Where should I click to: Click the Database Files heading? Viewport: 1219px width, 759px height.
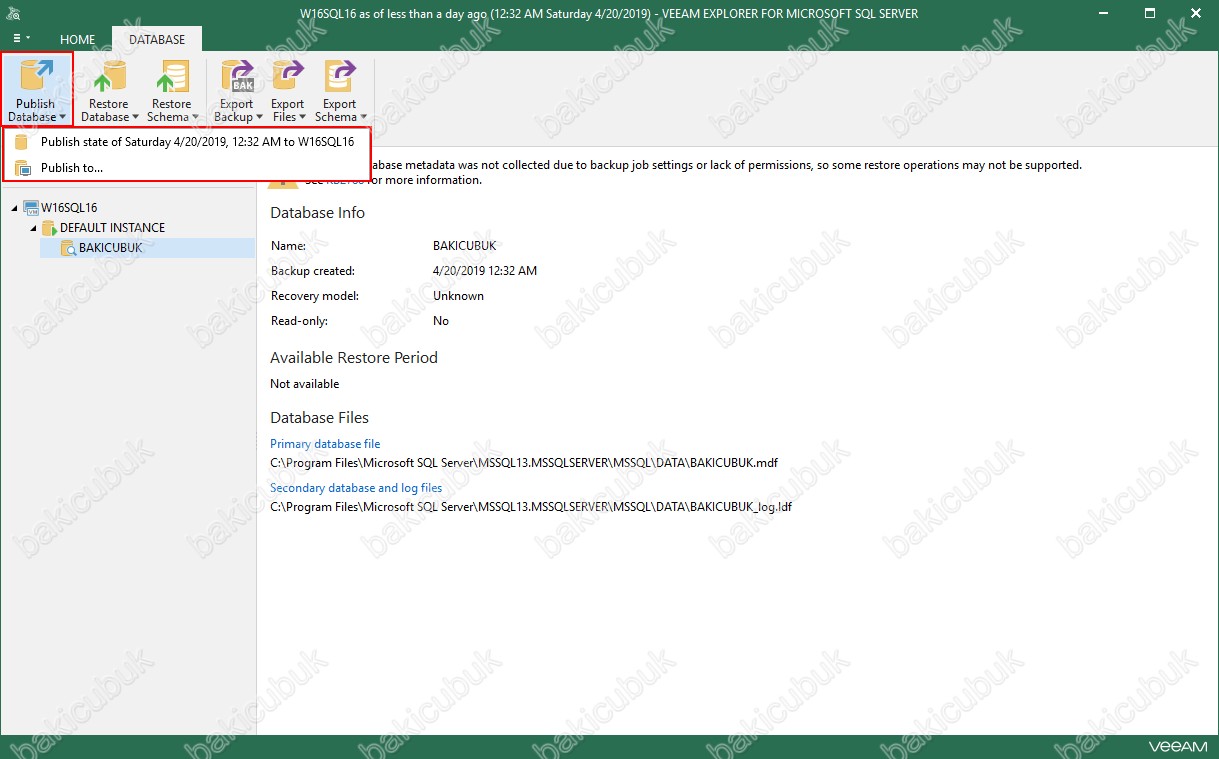click(x=320, y=418)
